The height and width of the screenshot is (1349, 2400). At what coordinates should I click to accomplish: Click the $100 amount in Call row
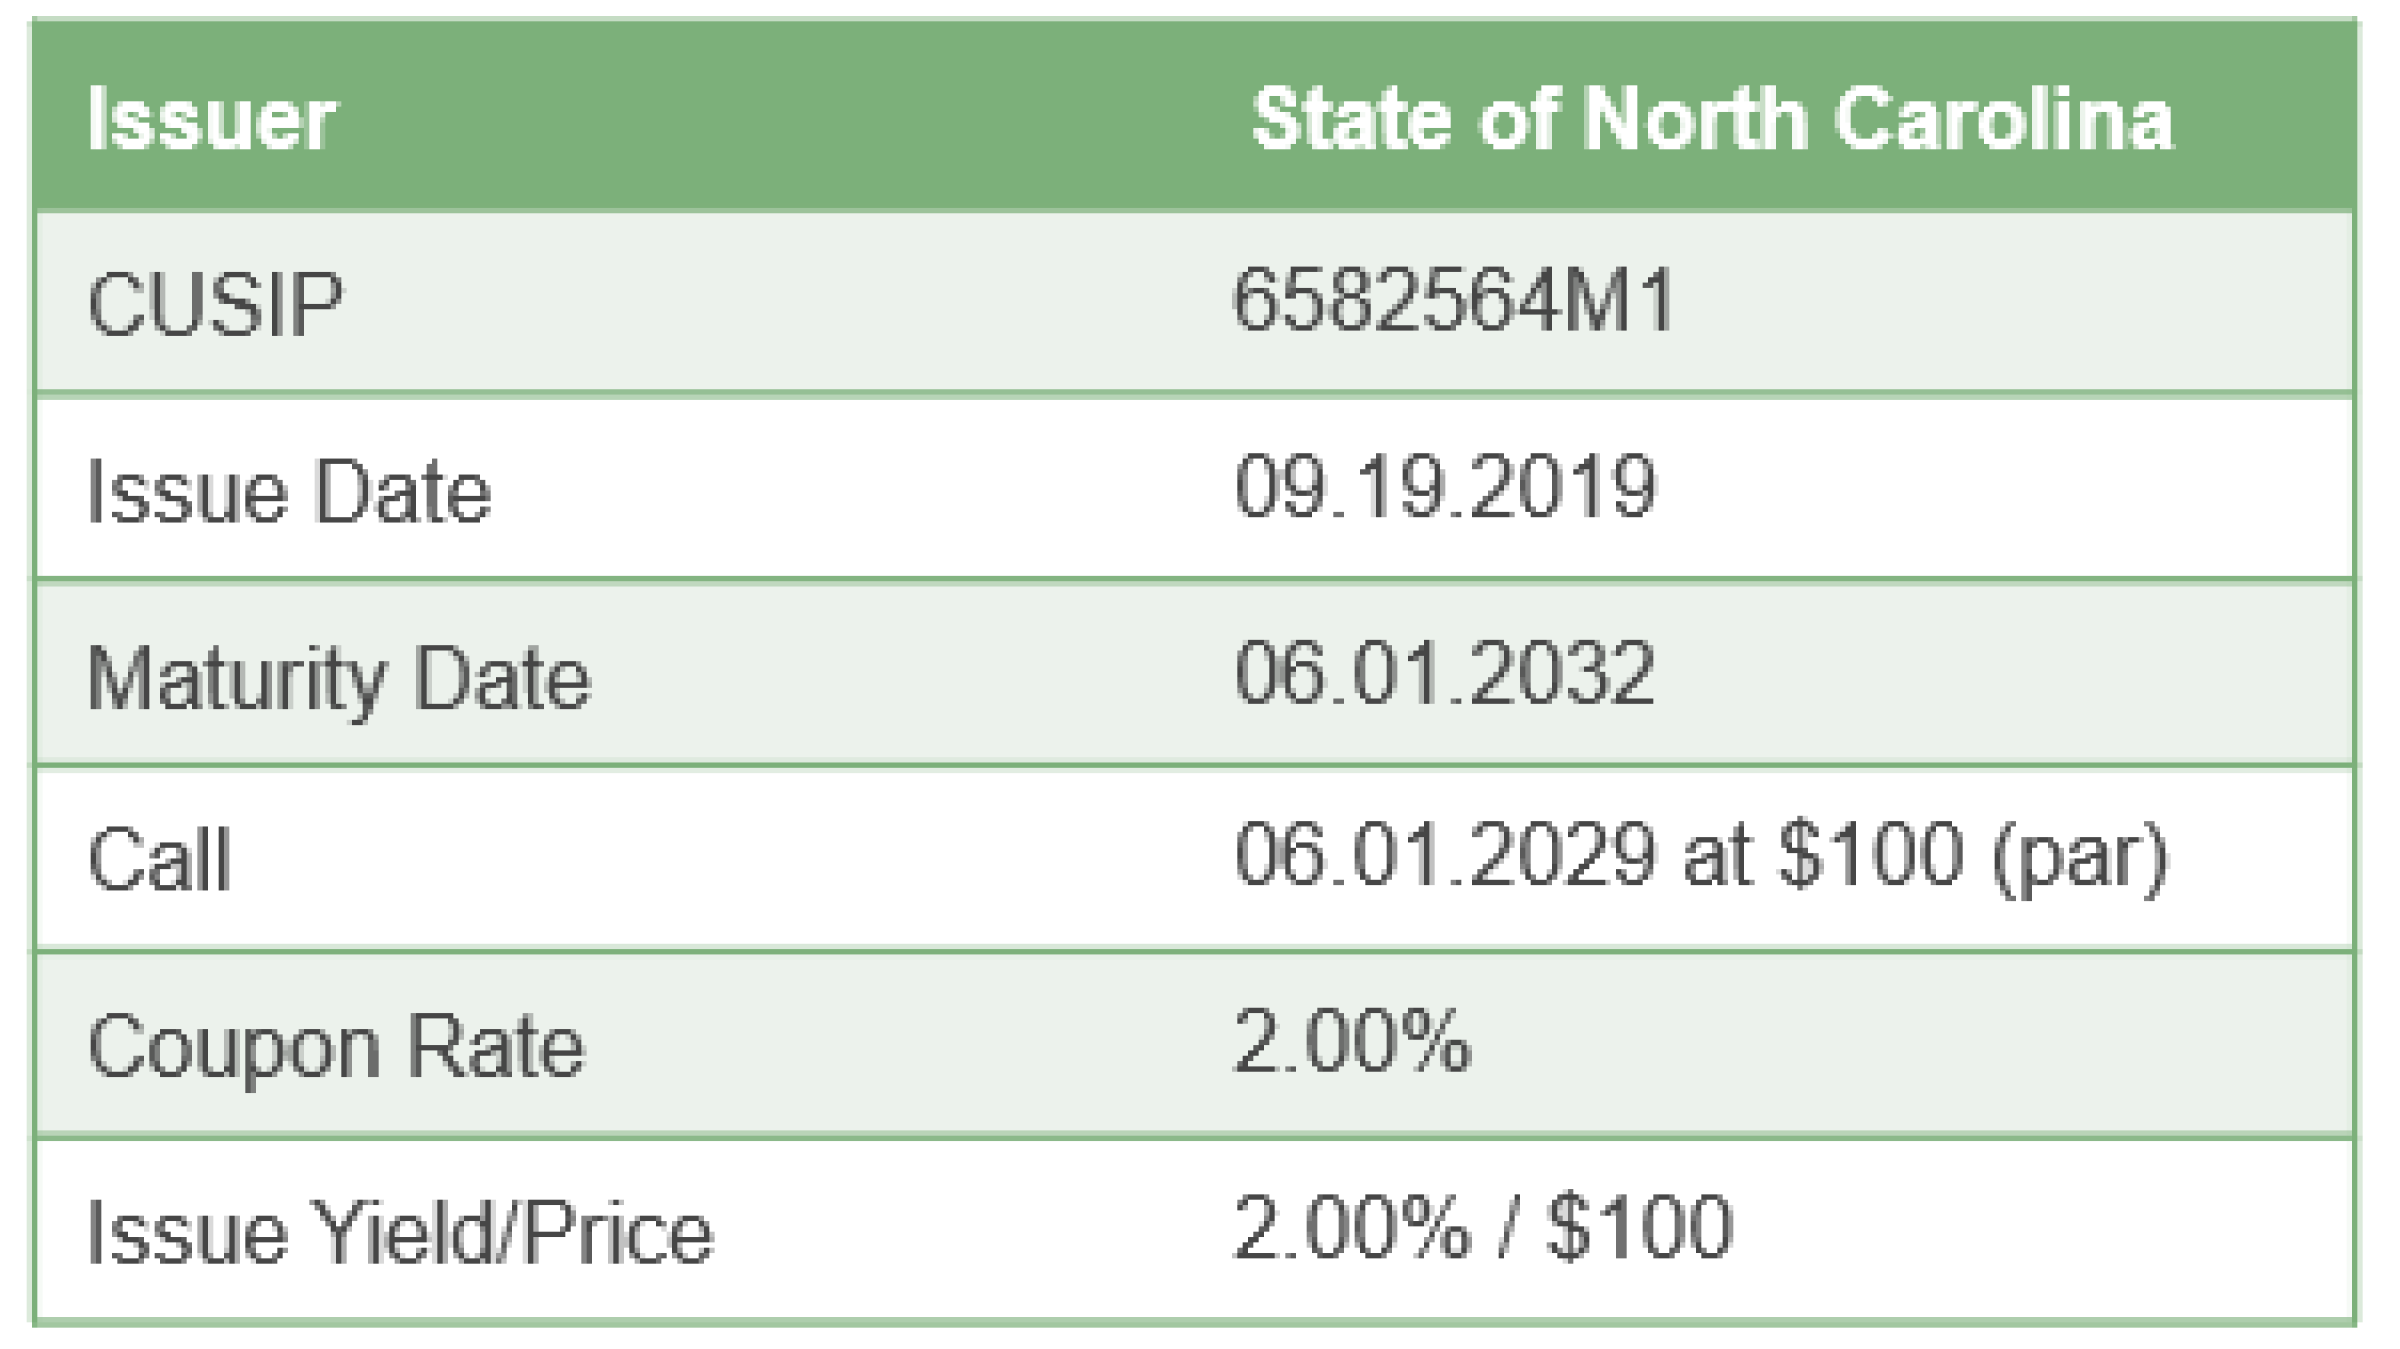coord(1870,856)
